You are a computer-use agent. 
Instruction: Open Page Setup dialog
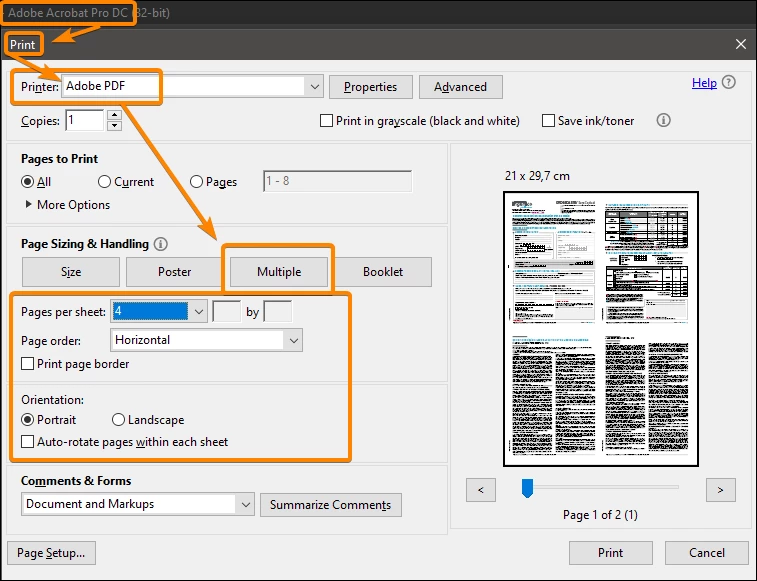[51, 553]
